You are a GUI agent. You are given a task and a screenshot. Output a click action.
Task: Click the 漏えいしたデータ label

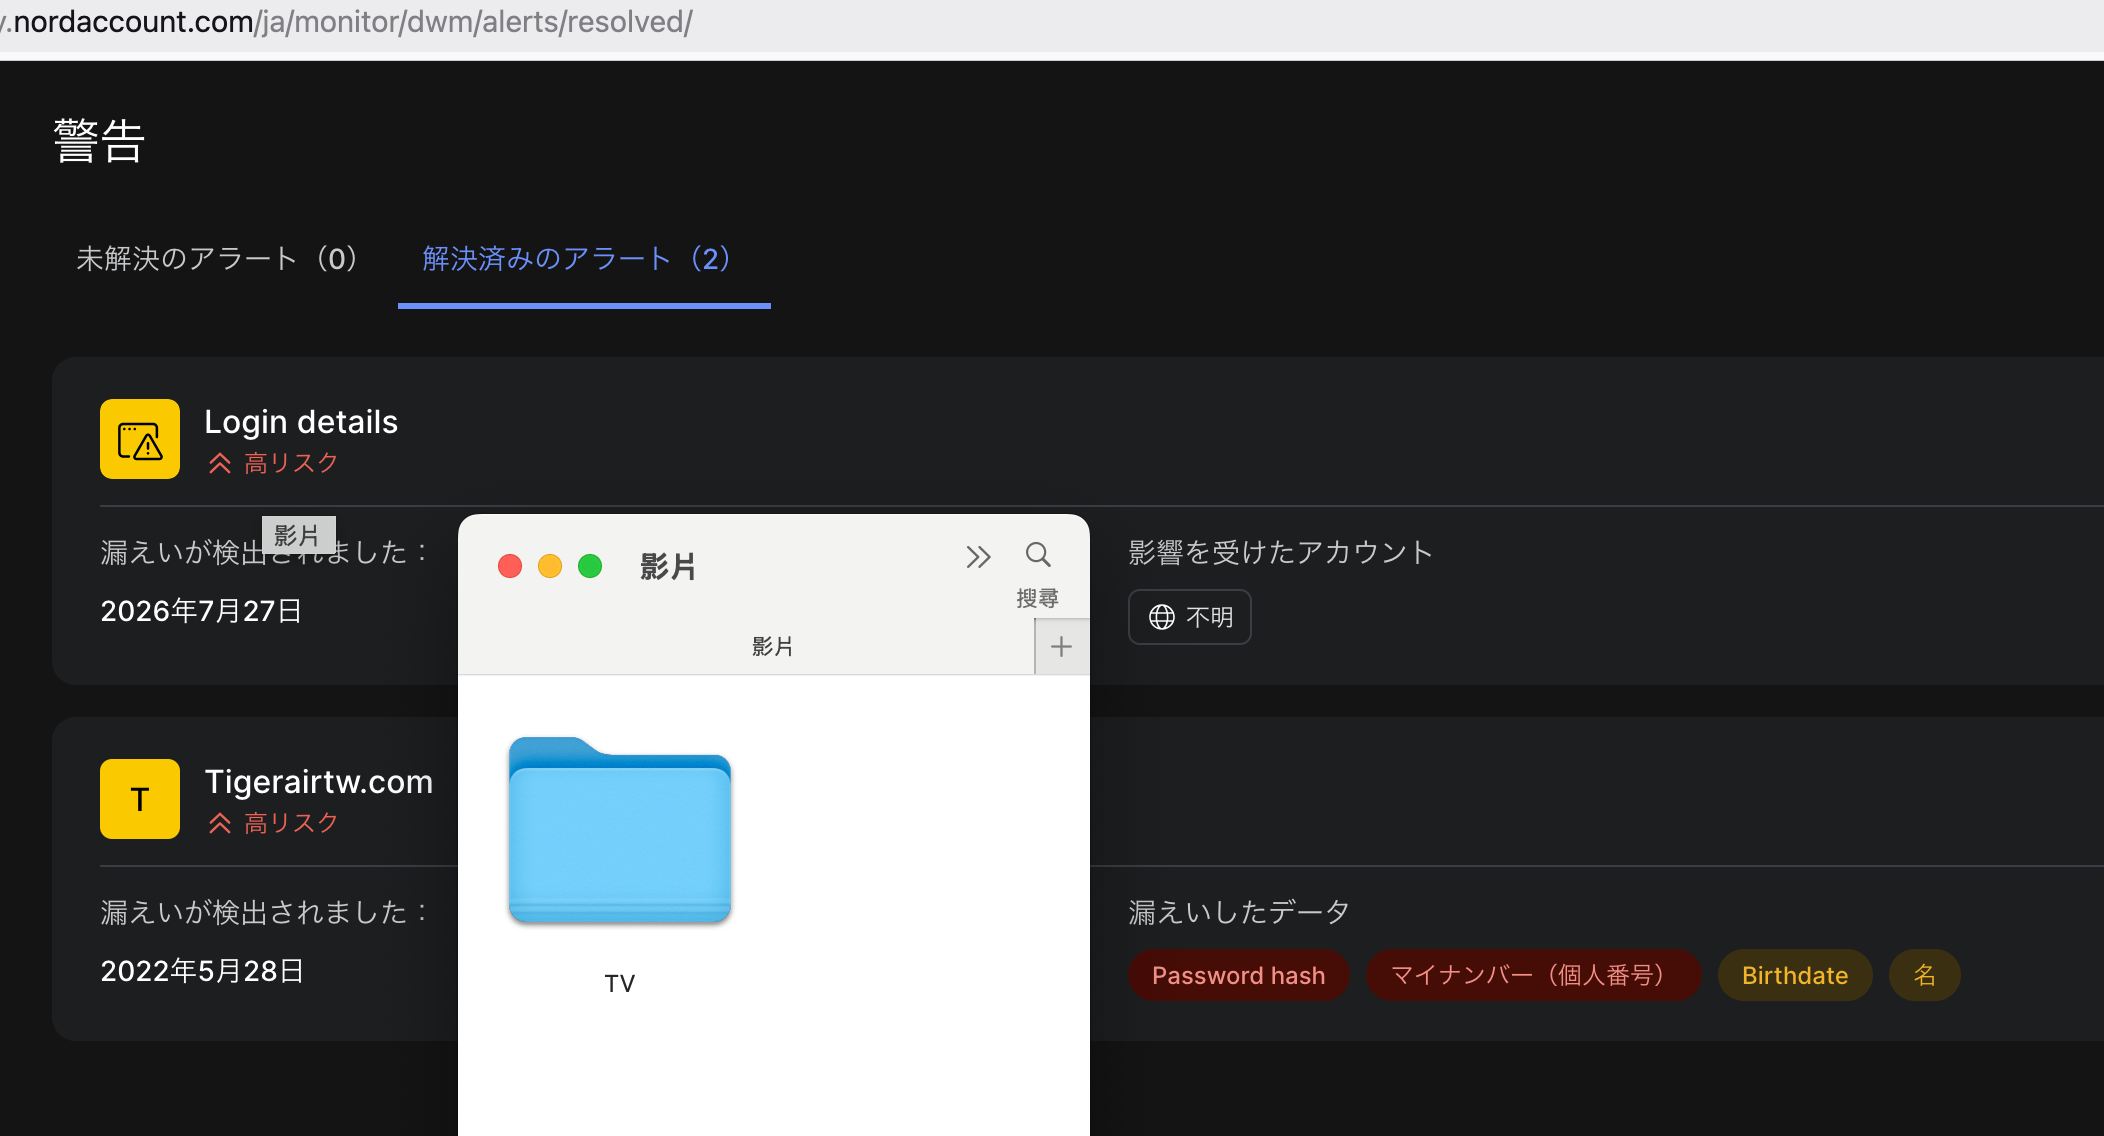pos(1239,912)
